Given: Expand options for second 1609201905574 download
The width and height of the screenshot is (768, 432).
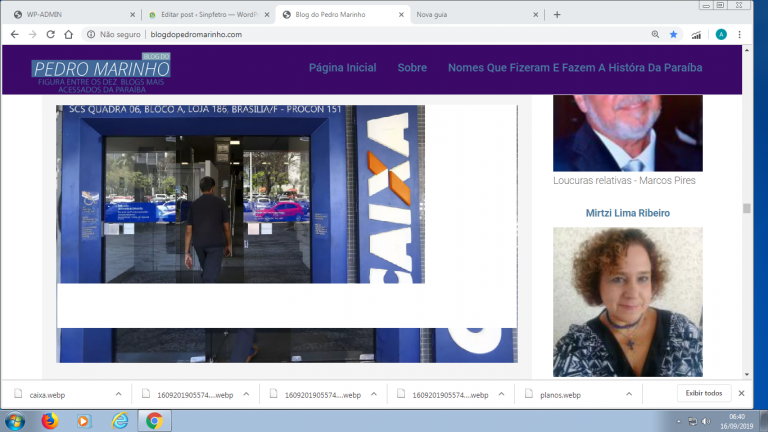Looking at the screenshot, I should pyautogui.click(x=374, y=394).
